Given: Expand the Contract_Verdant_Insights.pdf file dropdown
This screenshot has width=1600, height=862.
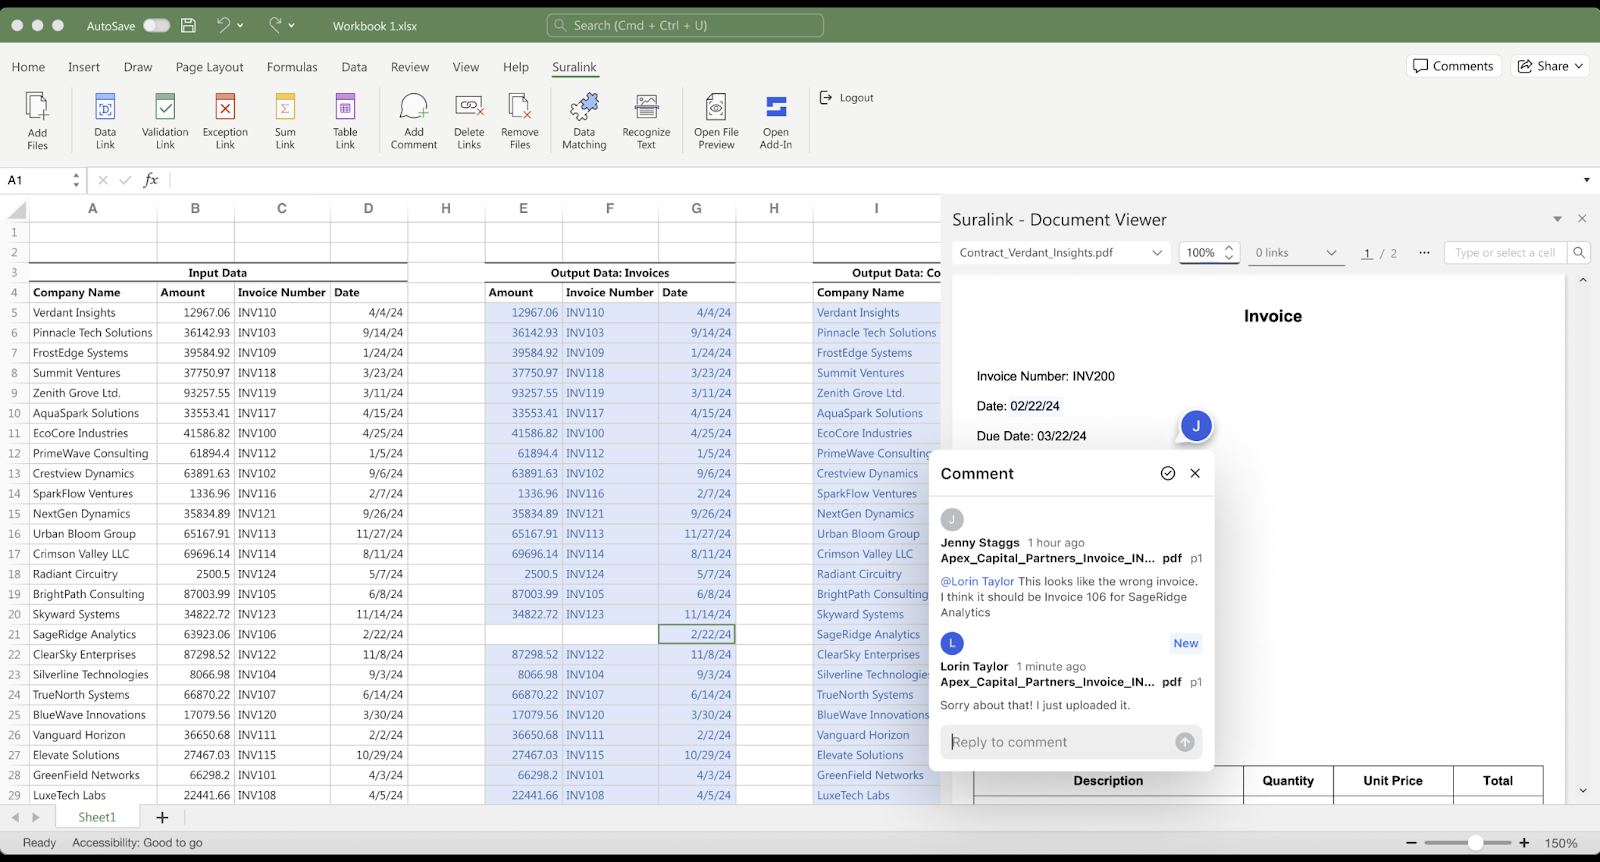Looking at the screenshot, I should [1157, 253].
